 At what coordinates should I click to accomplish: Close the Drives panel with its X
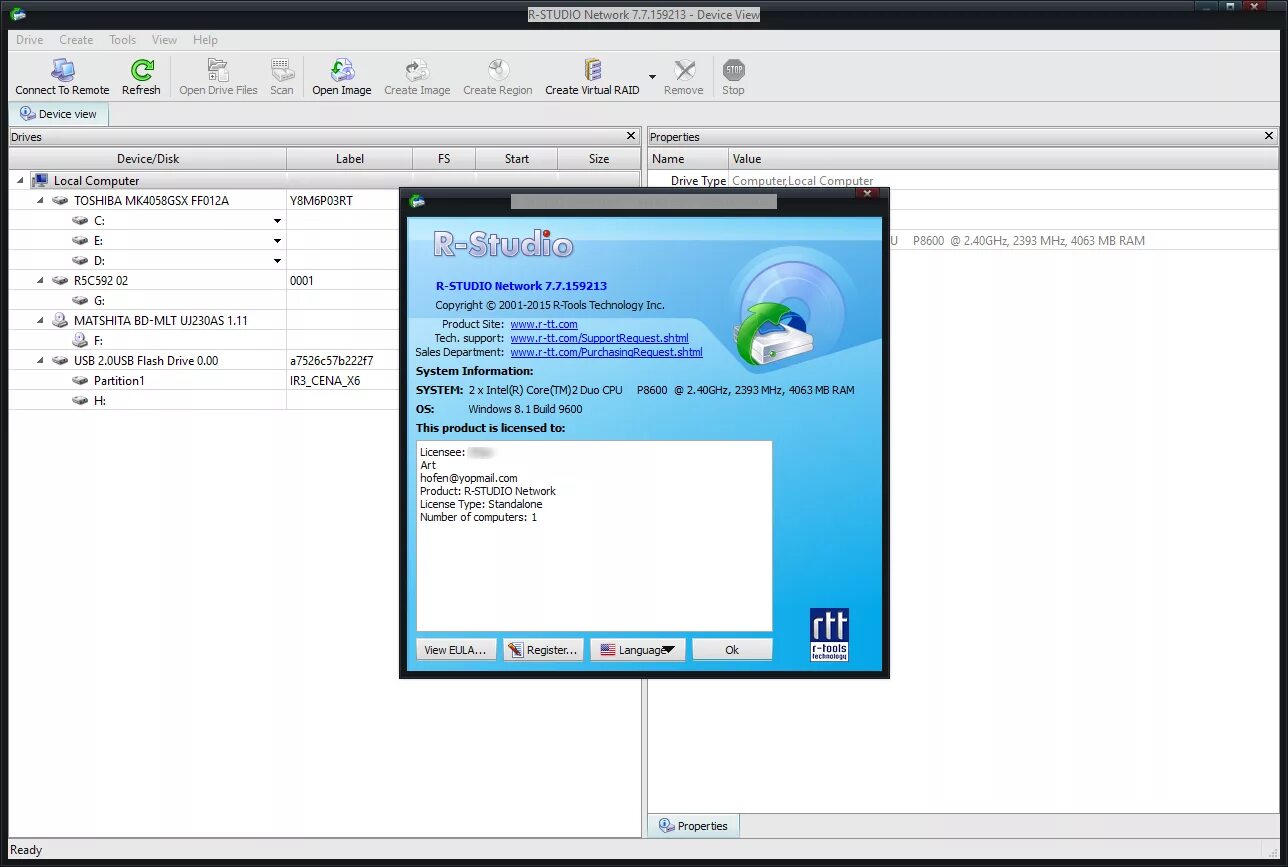631,136
